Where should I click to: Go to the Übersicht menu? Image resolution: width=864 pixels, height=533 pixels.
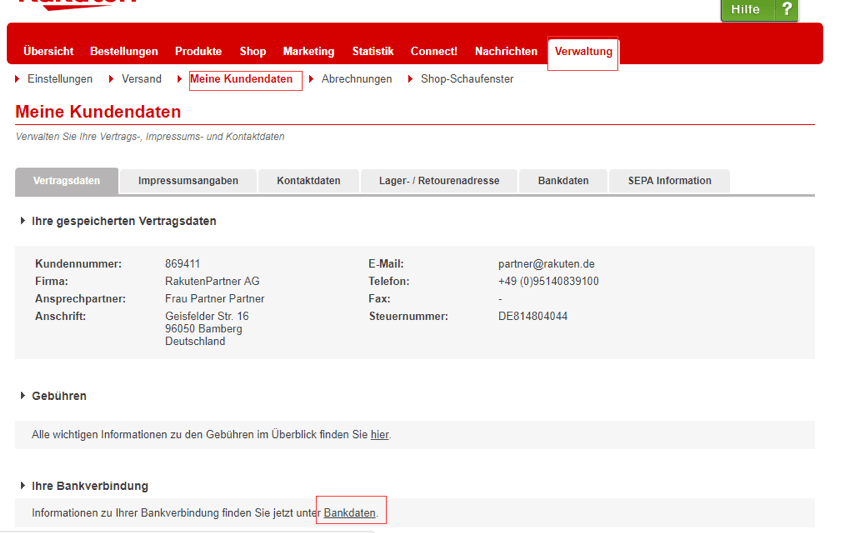coord(48,51)
